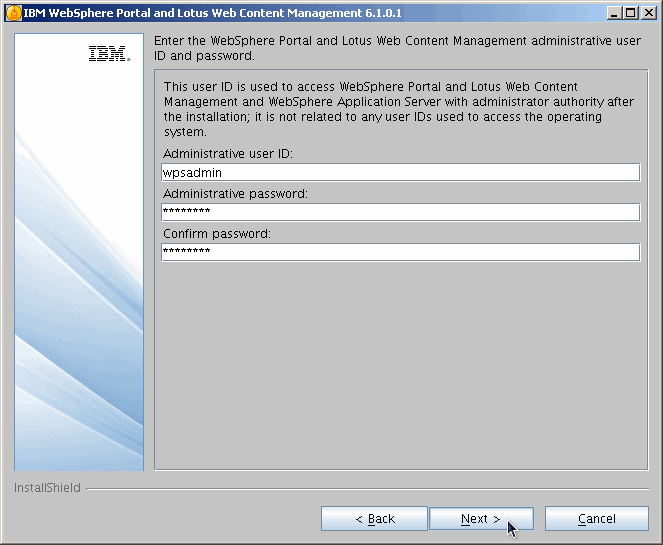Go back with the Back button
Screen dimensions: 663x545
pyautogui.click(x=374, y=519)
